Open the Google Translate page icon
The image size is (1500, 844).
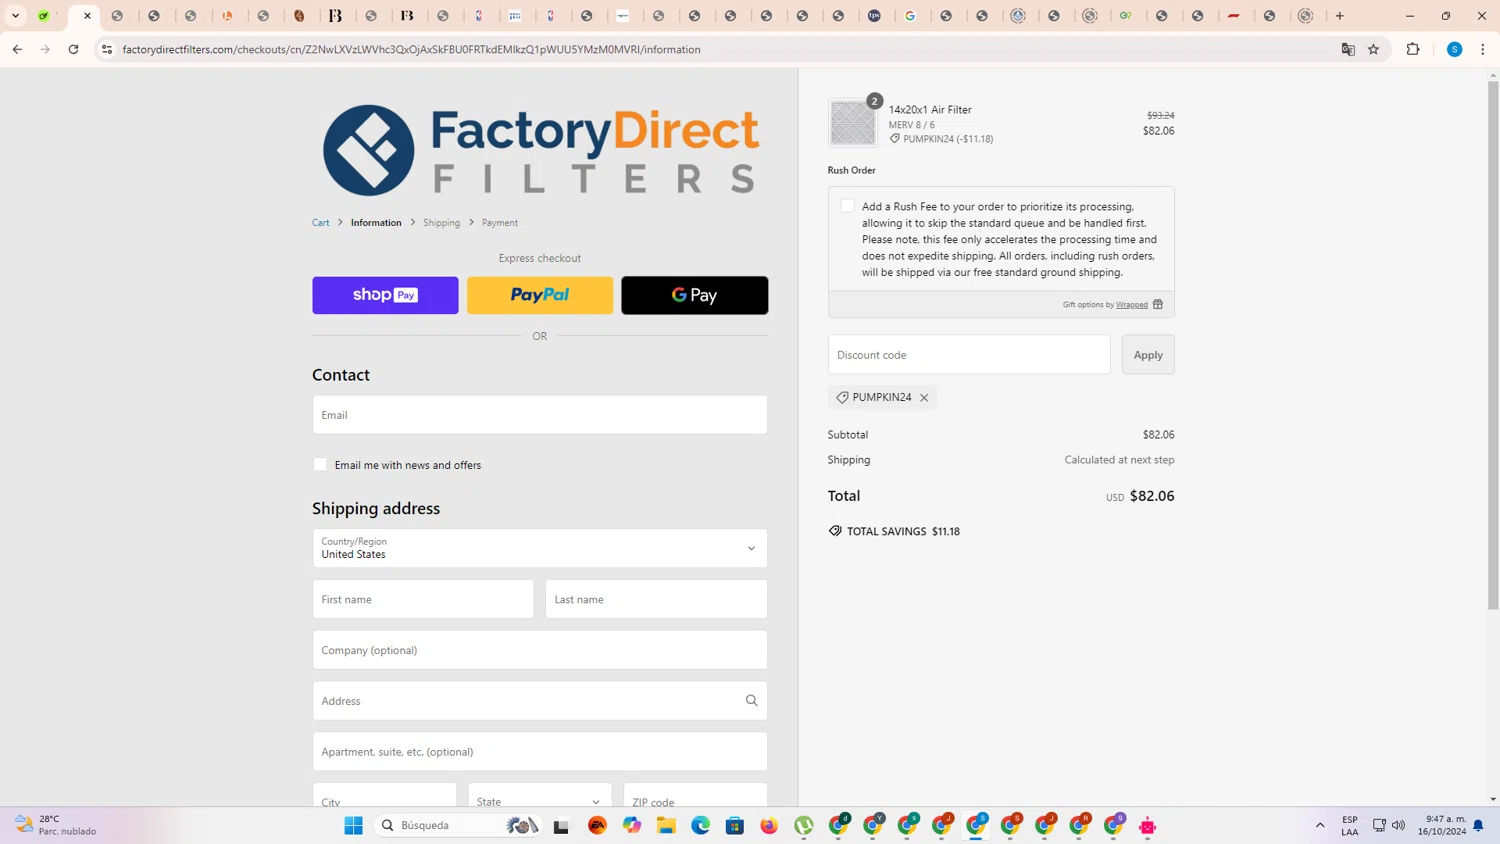(x=1348, y=49)
